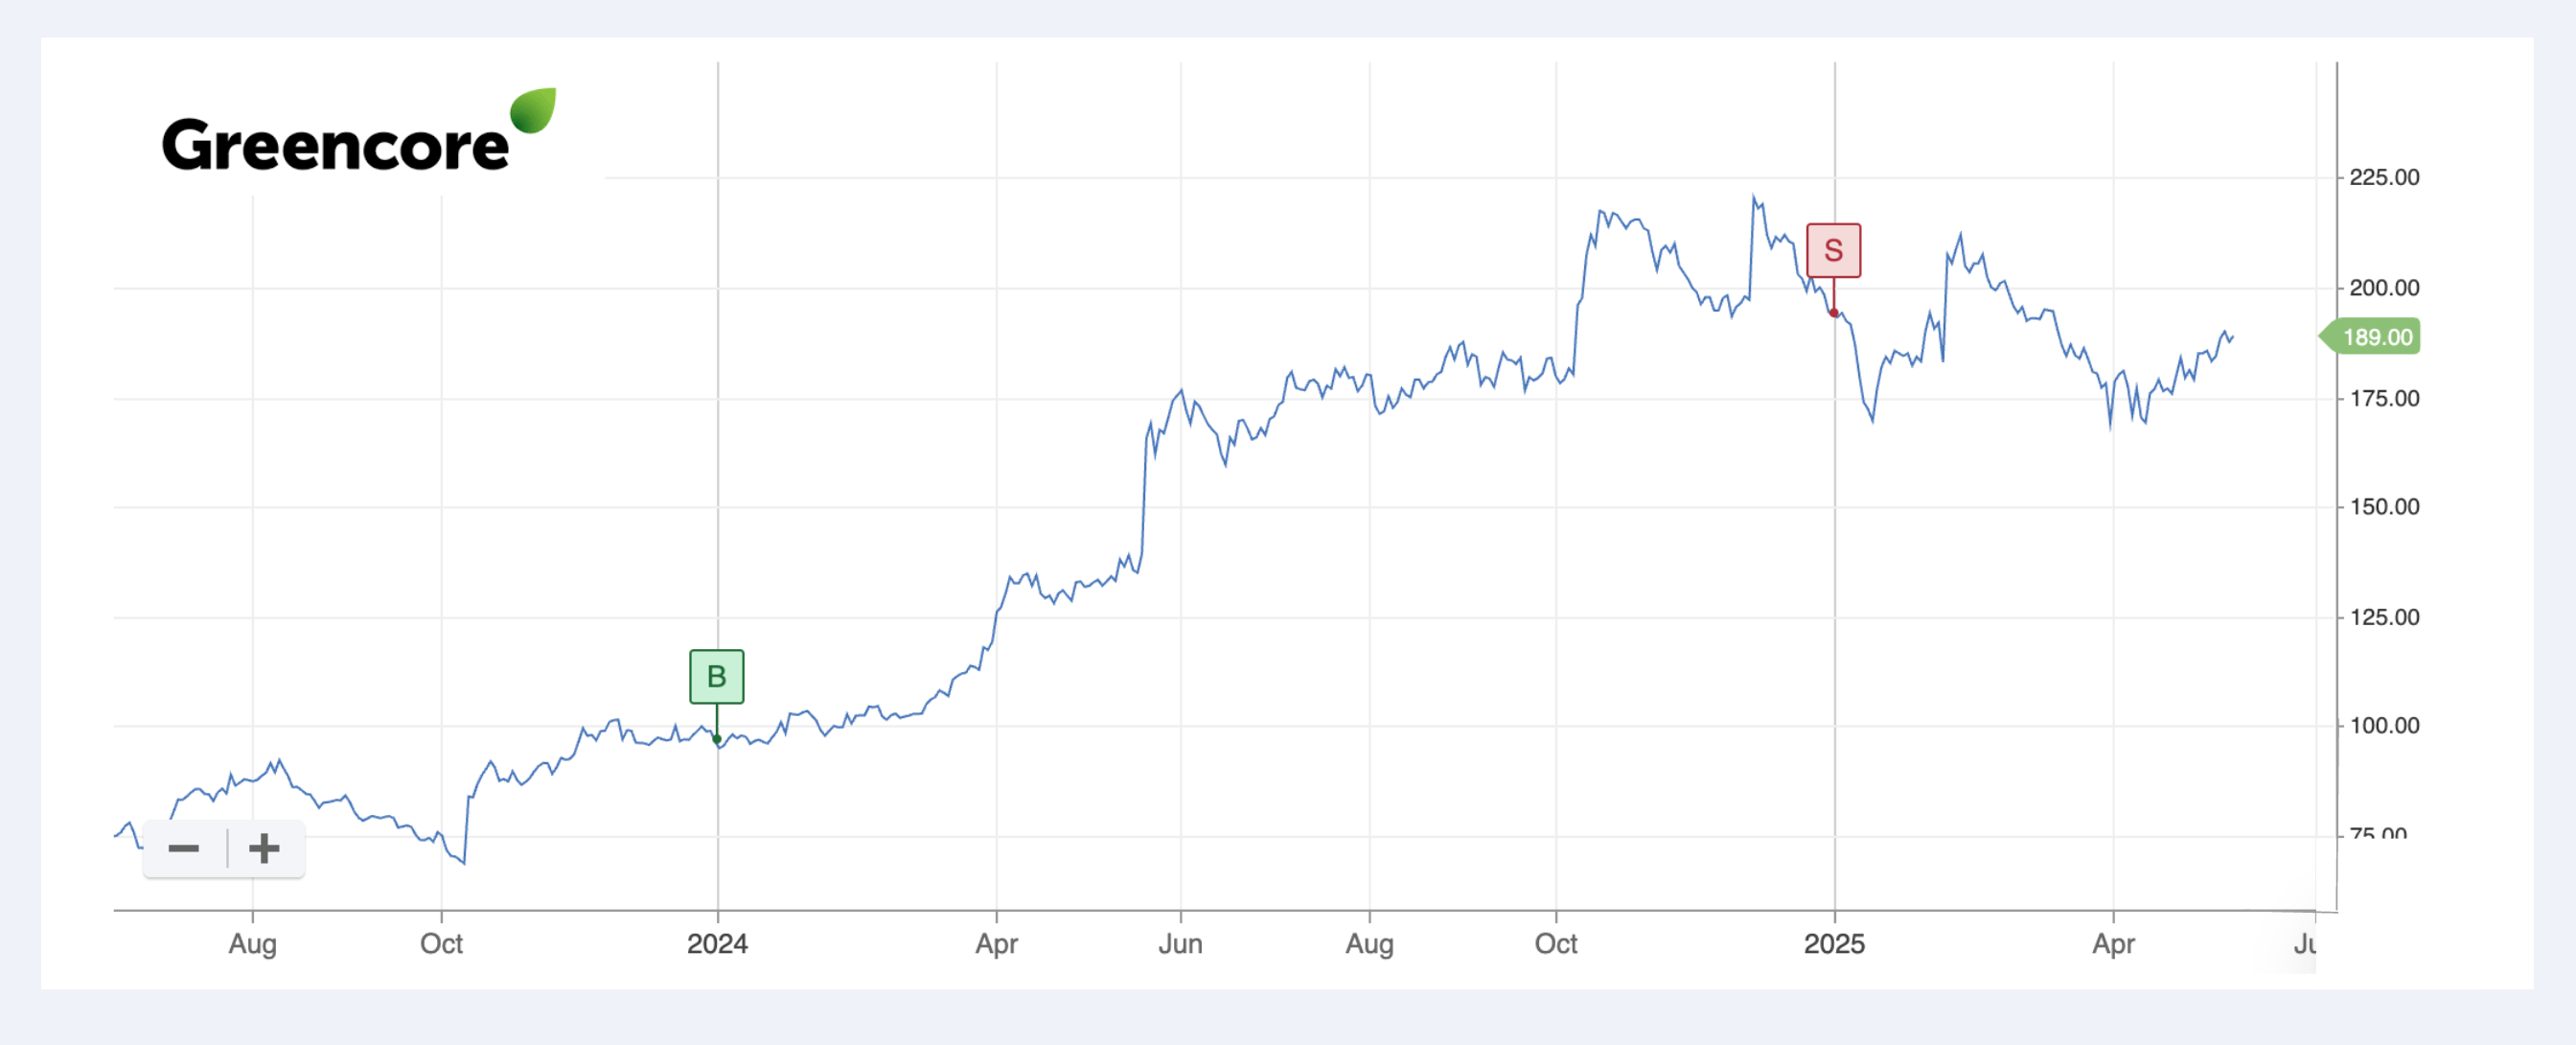Click the 200.00 price axis label
The width and height of the screenshot is (2576, 1045).
click(x=2384, y=288)
